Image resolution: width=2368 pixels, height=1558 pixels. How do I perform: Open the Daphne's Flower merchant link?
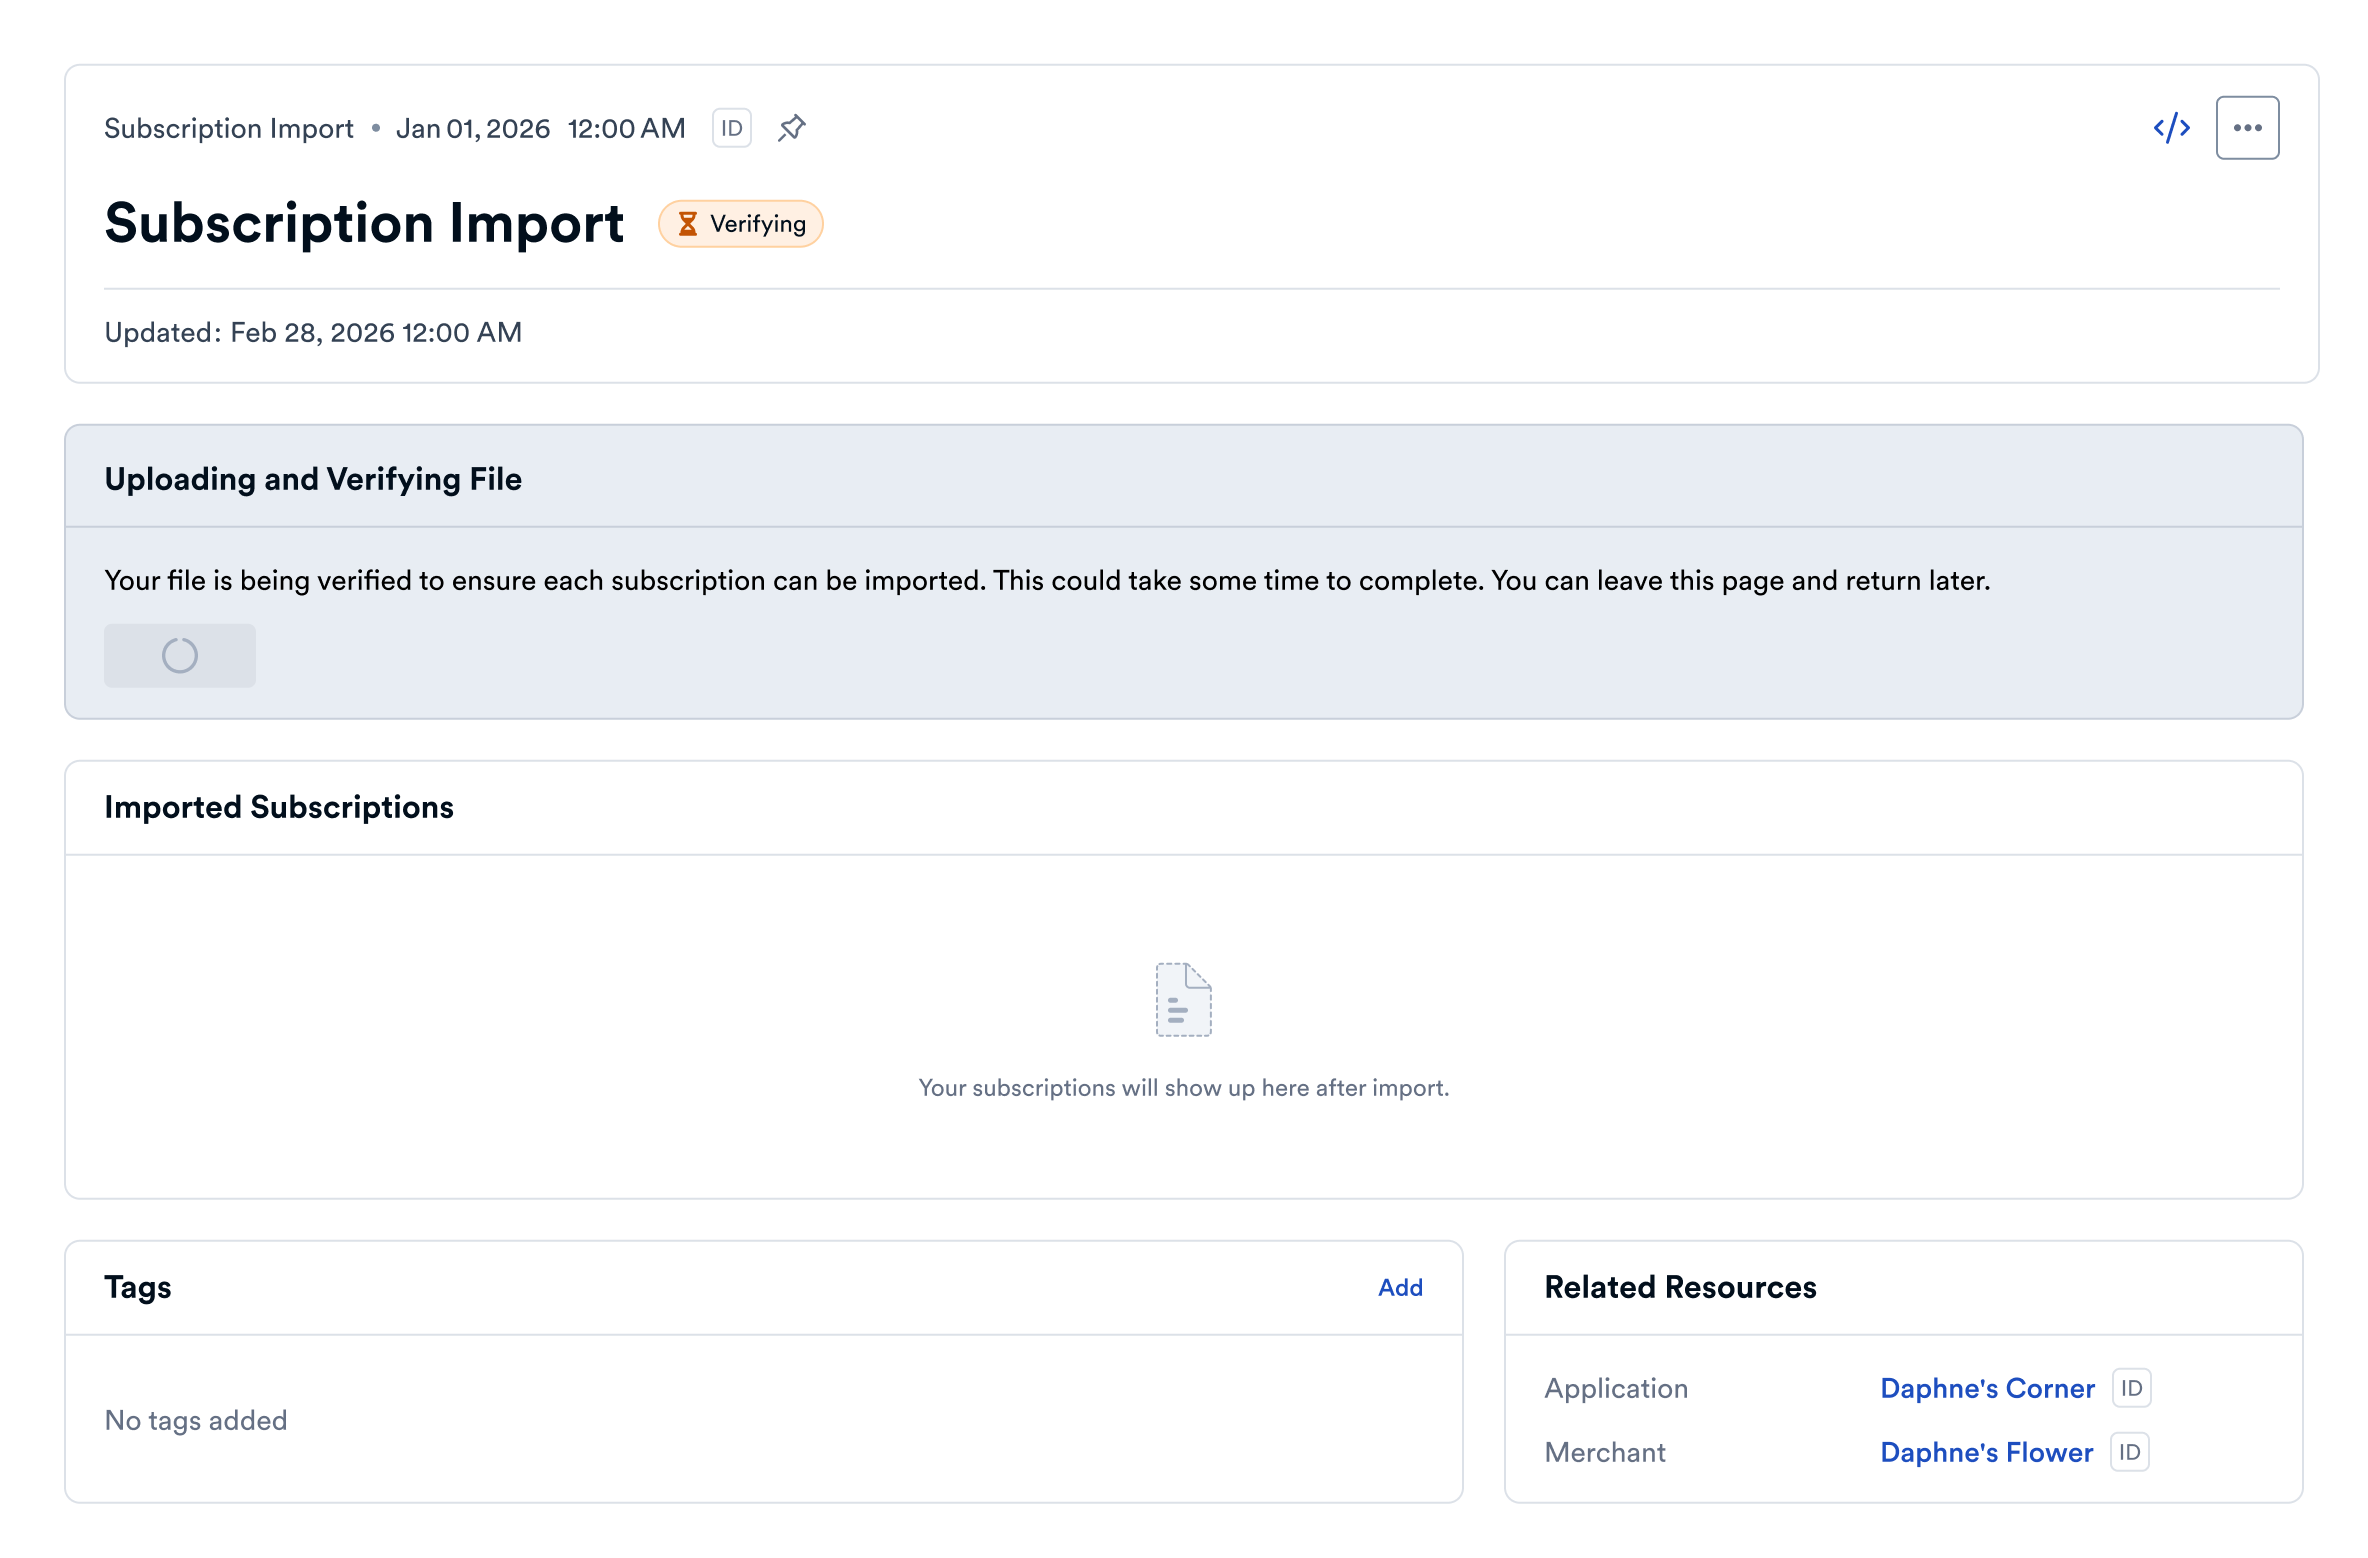coord(1986,1452)
